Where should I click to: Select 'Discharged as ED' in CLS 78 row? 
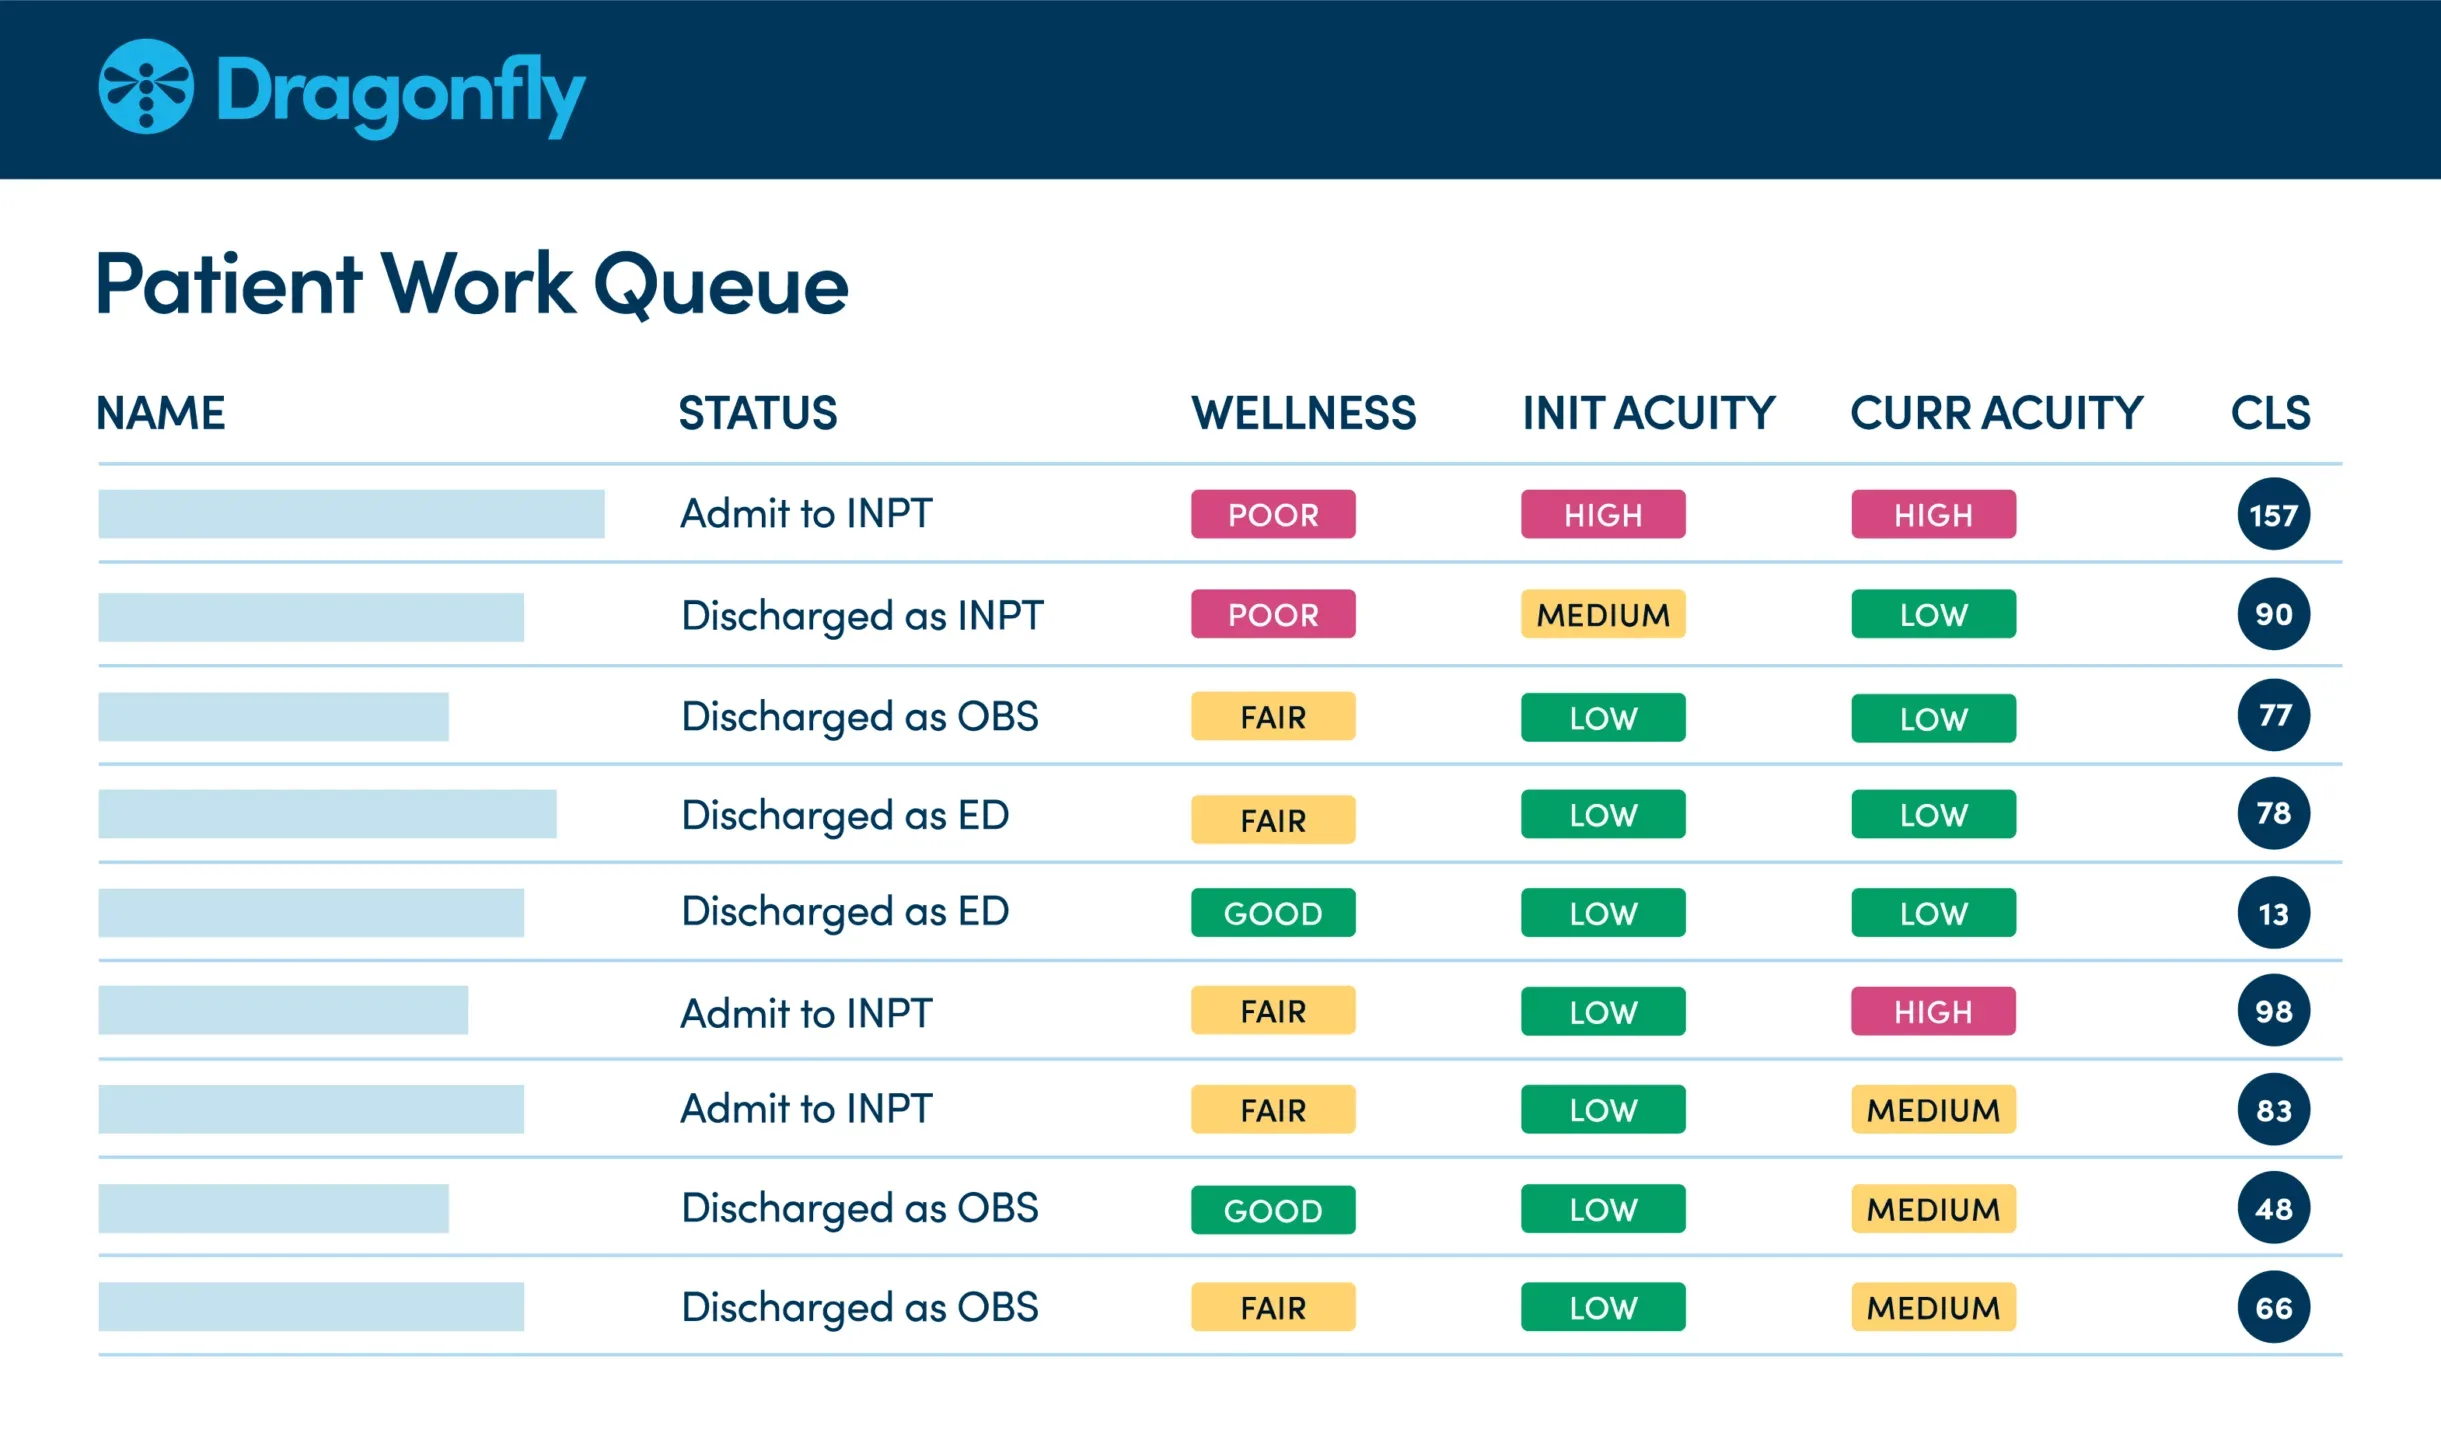pos(845,816)
